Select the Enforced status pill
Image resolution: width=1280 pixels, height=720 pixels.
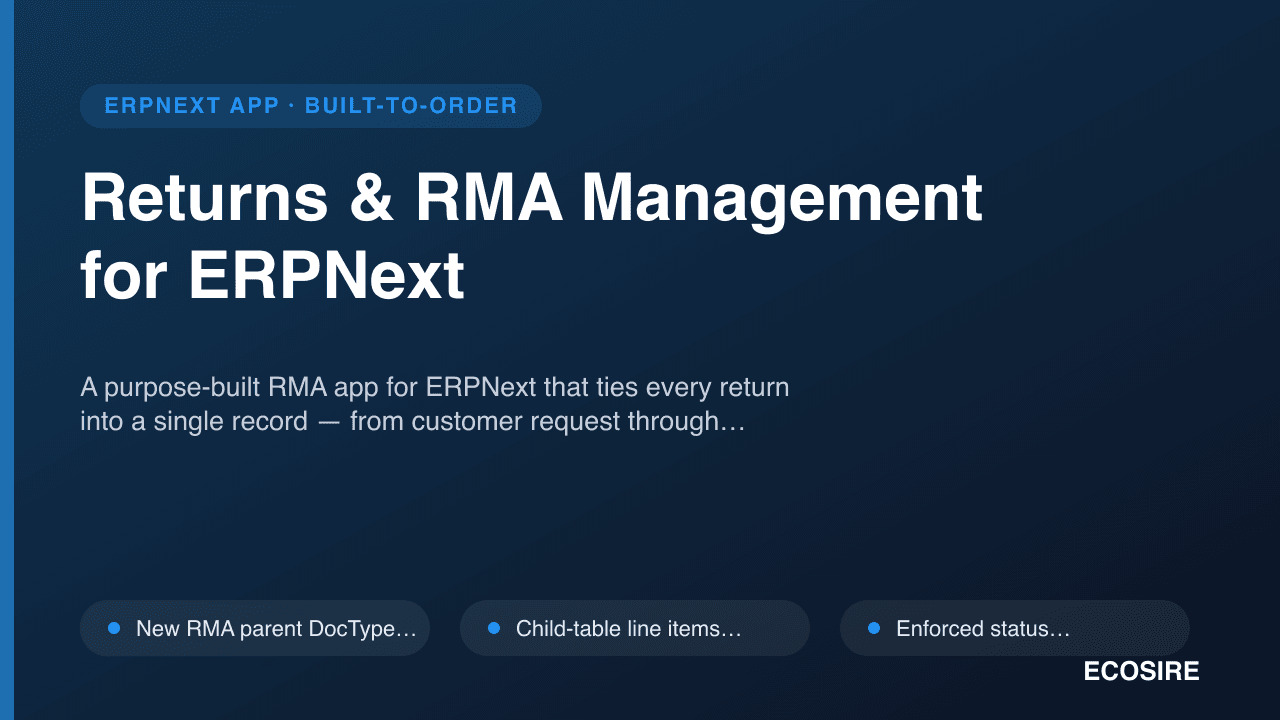tap(1015, 628)
